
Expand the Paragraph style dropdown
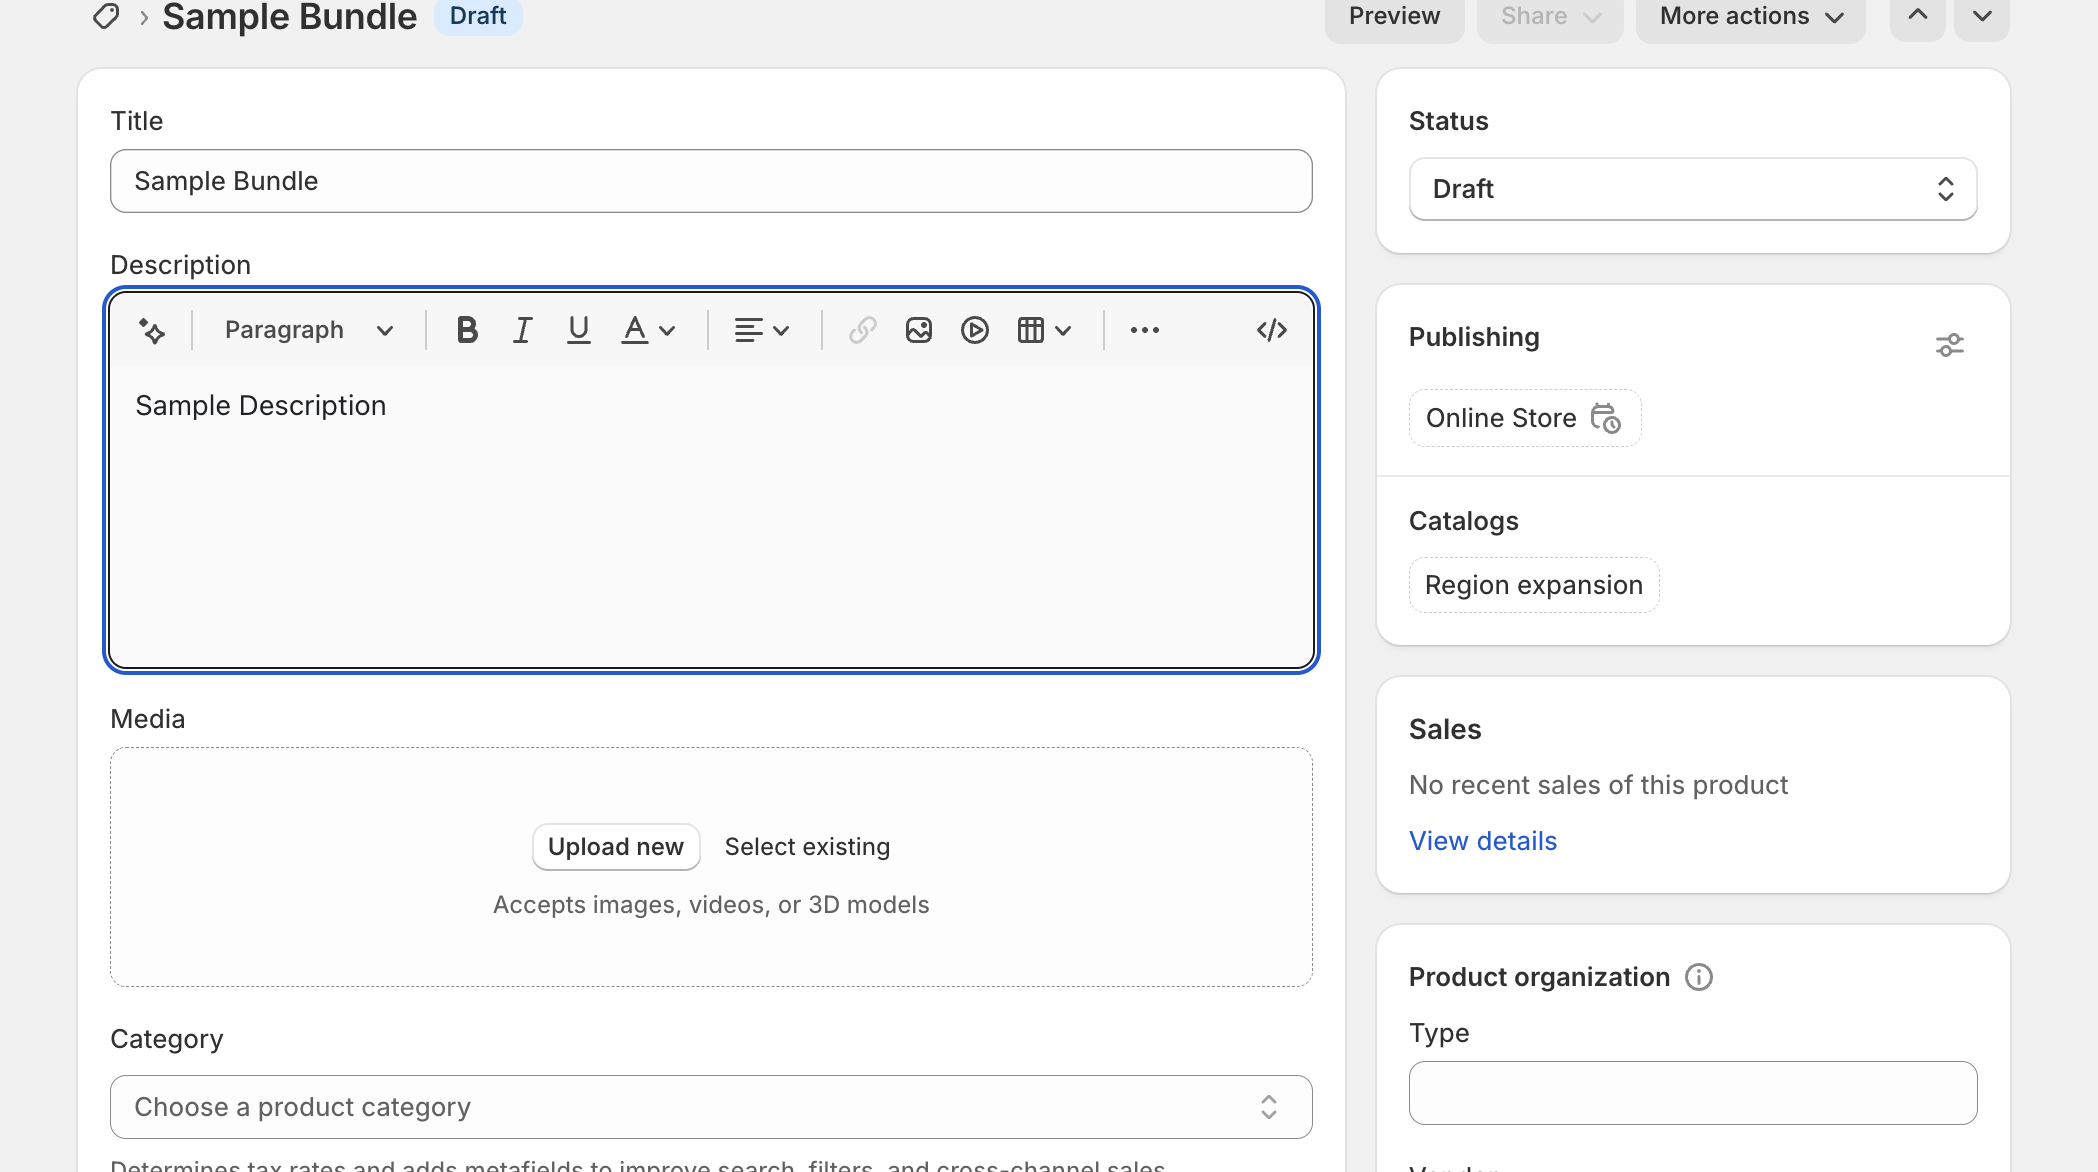tap(308, 330)
